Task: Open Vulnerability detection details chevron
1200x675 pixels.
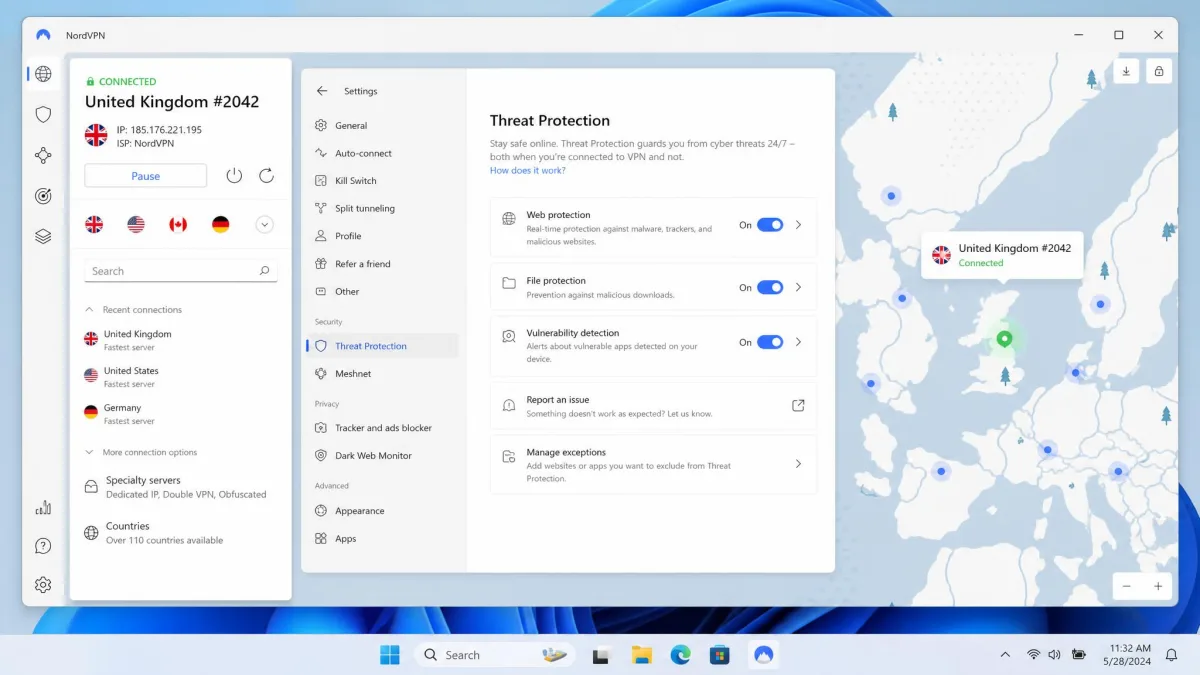Action: (x=798, y=342)
